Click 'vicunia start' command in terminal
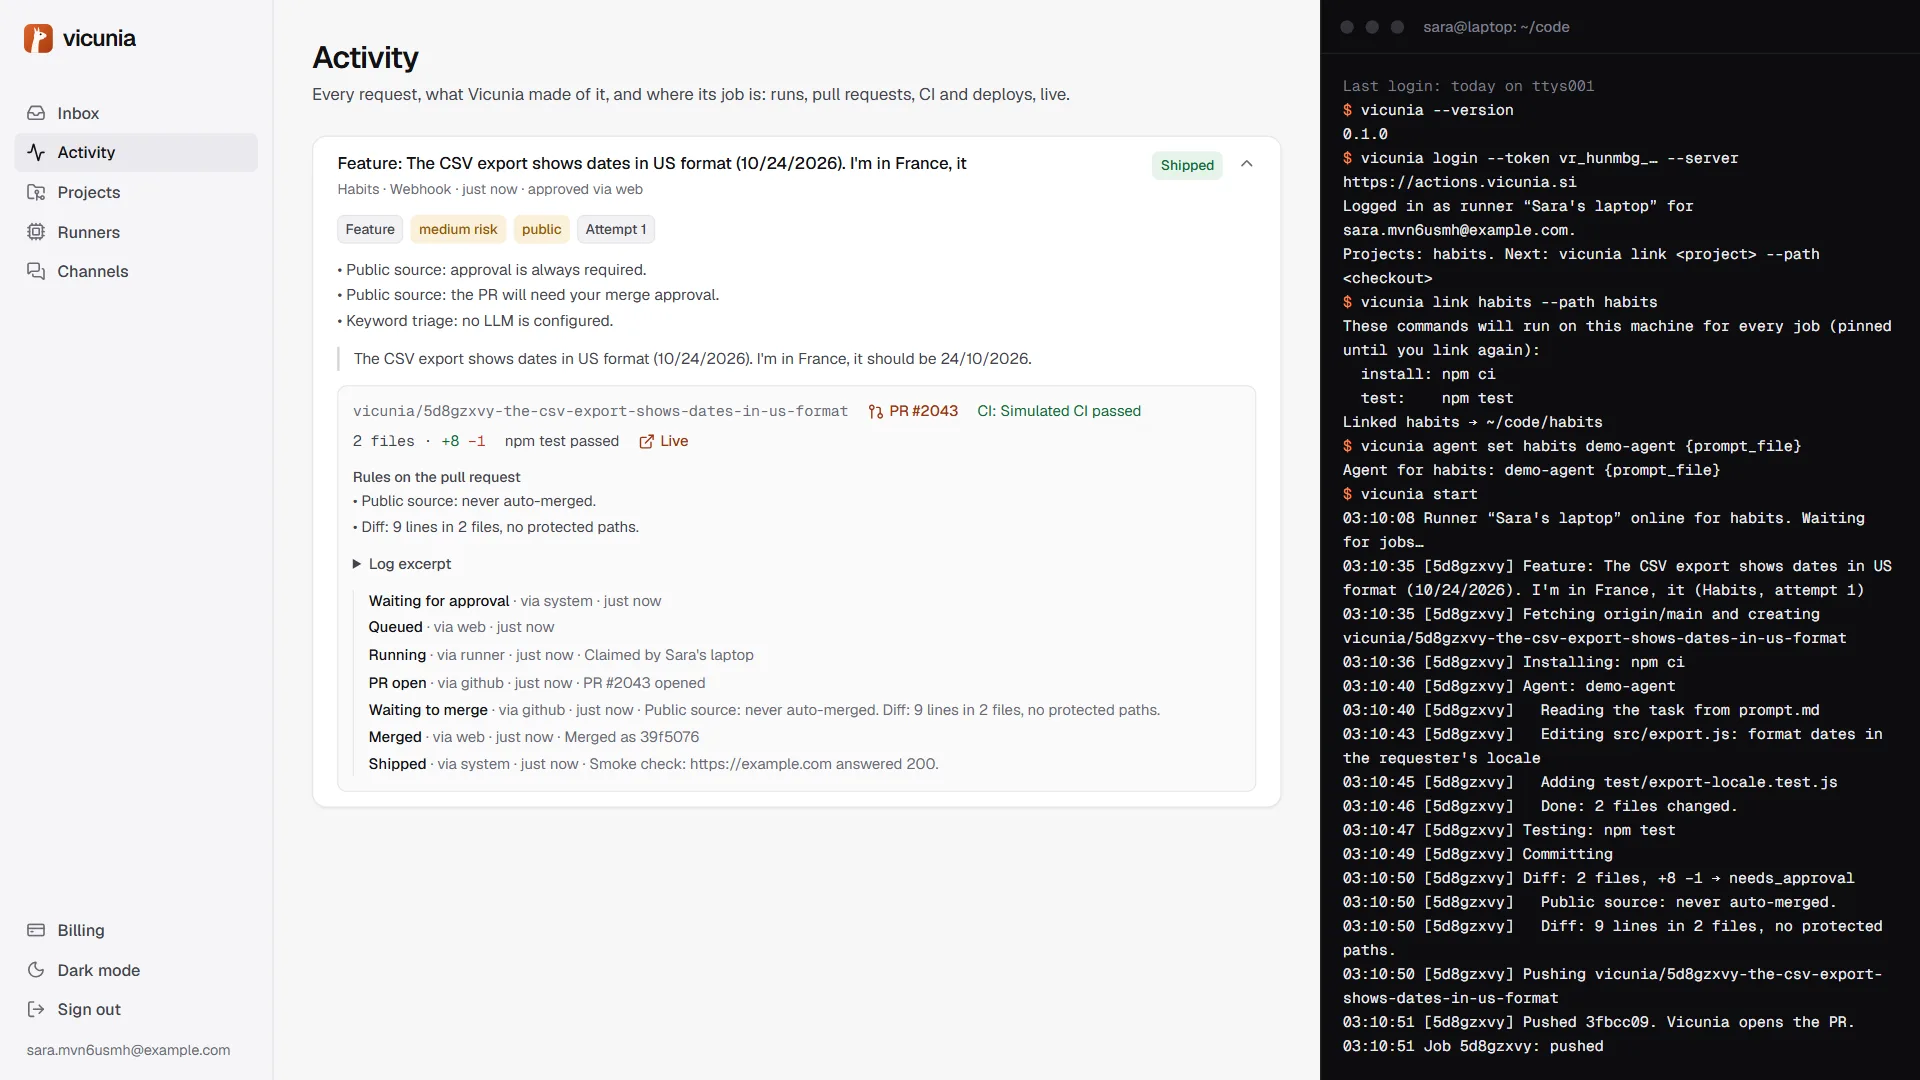The height and width of the screenshot is (1080, 1920). pyautogui.click(x=1418, y=494)
